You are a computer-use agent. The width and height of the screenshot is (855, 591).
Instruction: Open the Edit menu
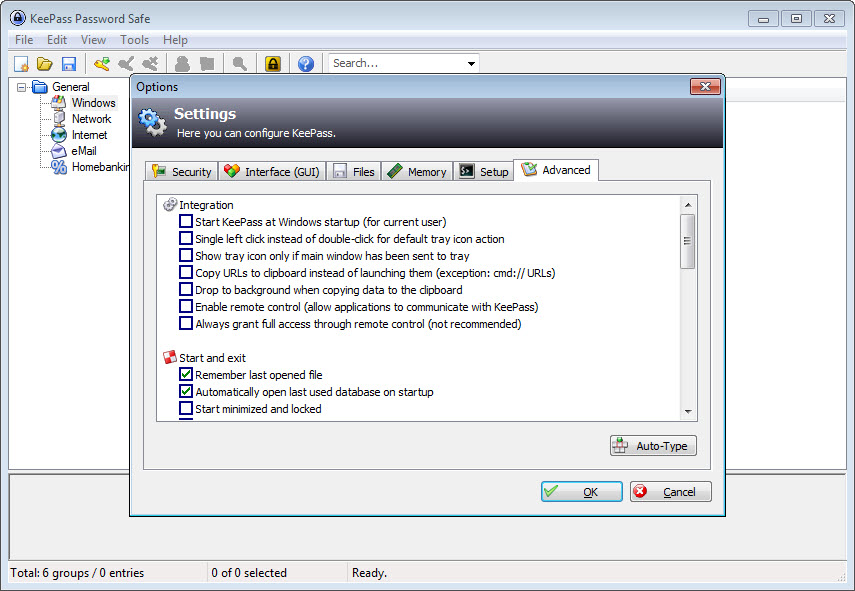(57, 40)
